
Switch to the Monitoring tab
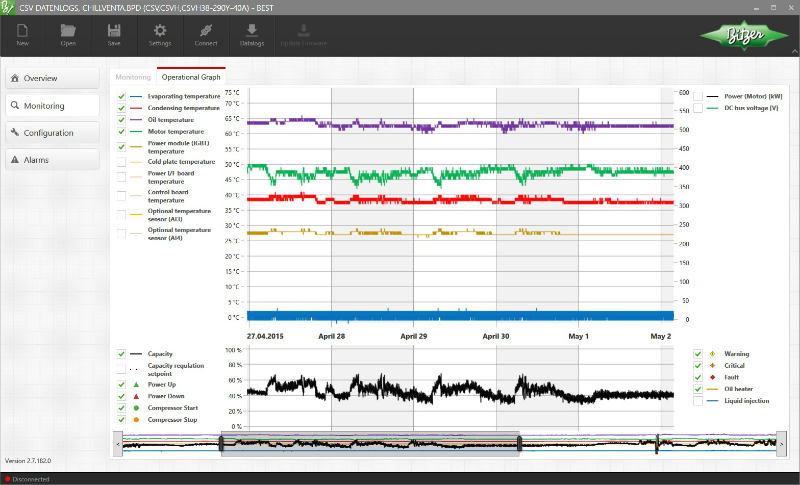point(132,76)
